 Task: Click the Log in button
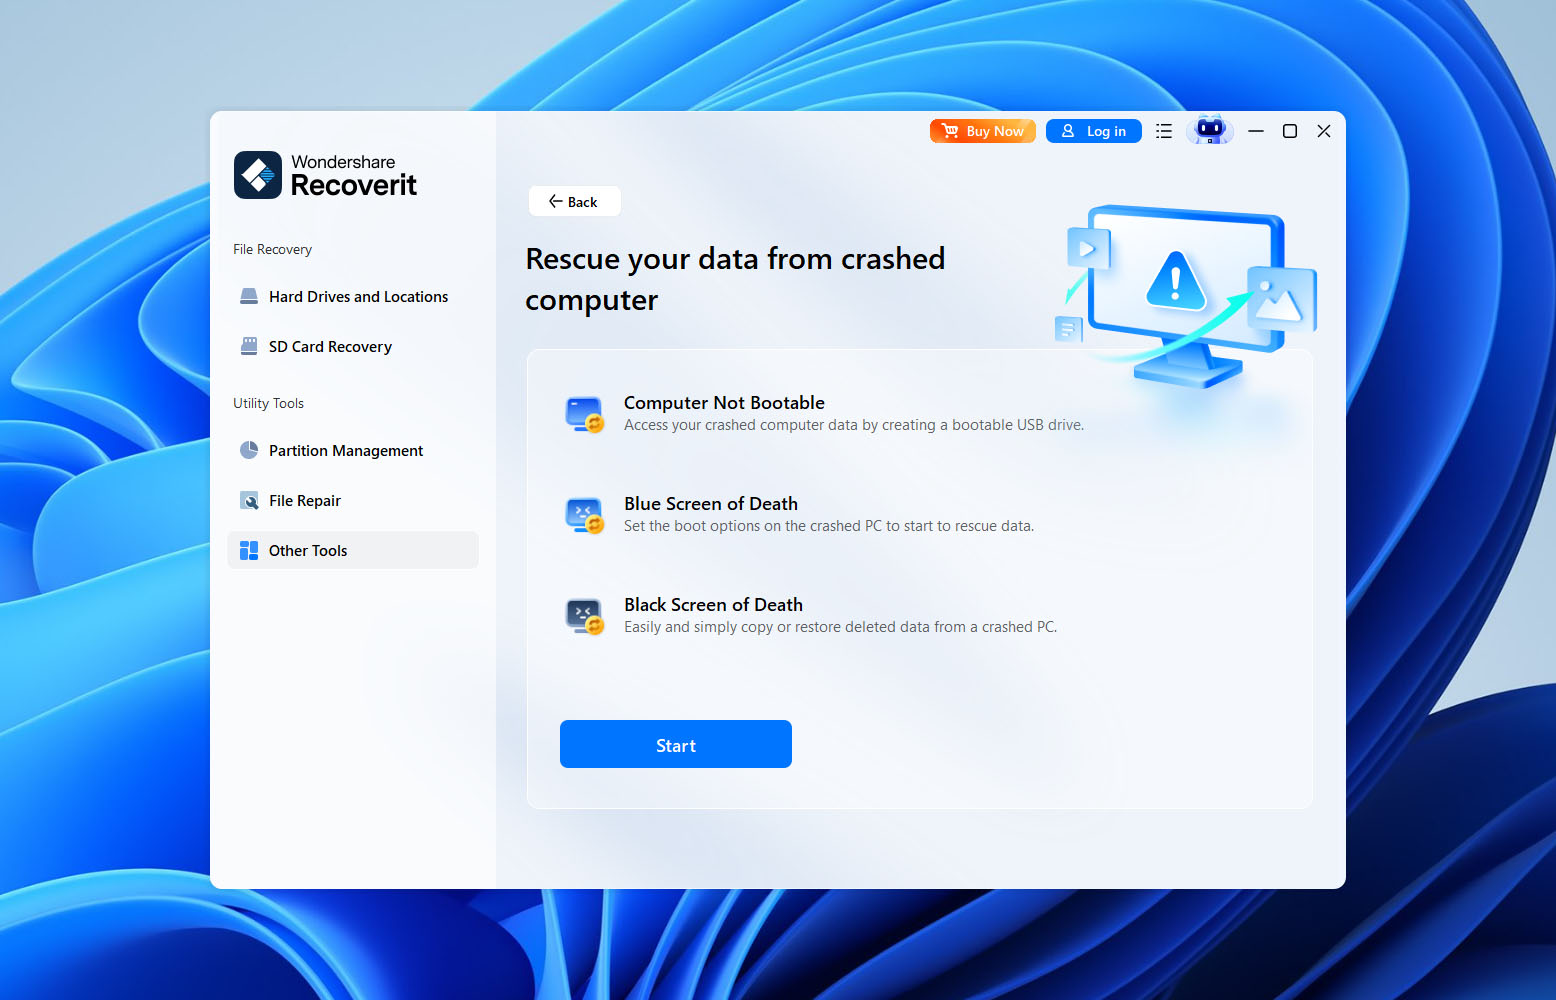[x=1093, y=131]
